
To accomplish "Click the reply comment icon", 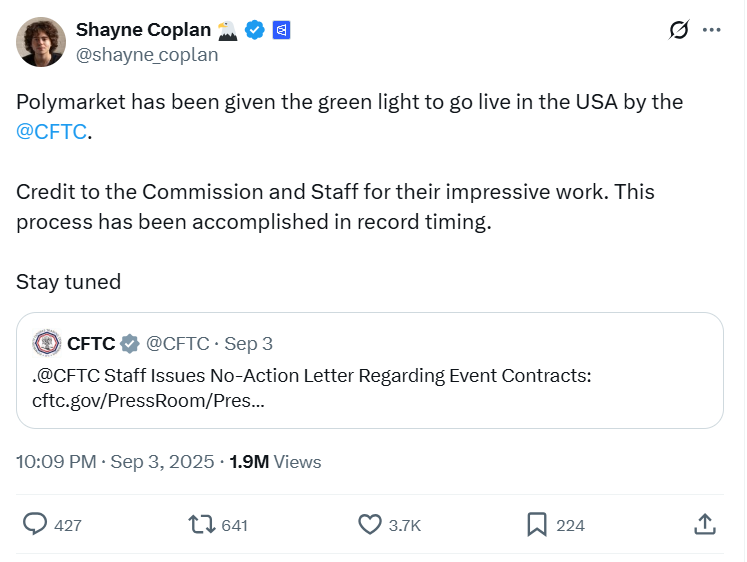I will point(36,524).
